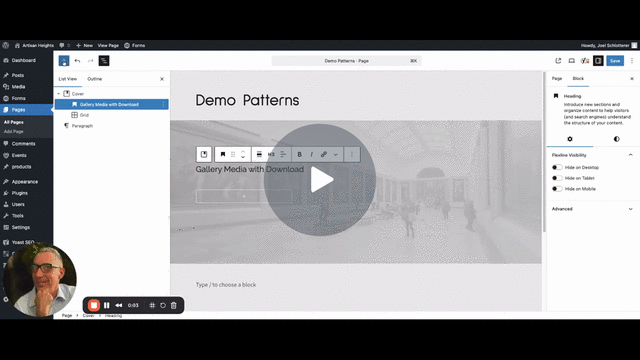Open the Yoast SEO icon in editor header

(x=585, y=61)
